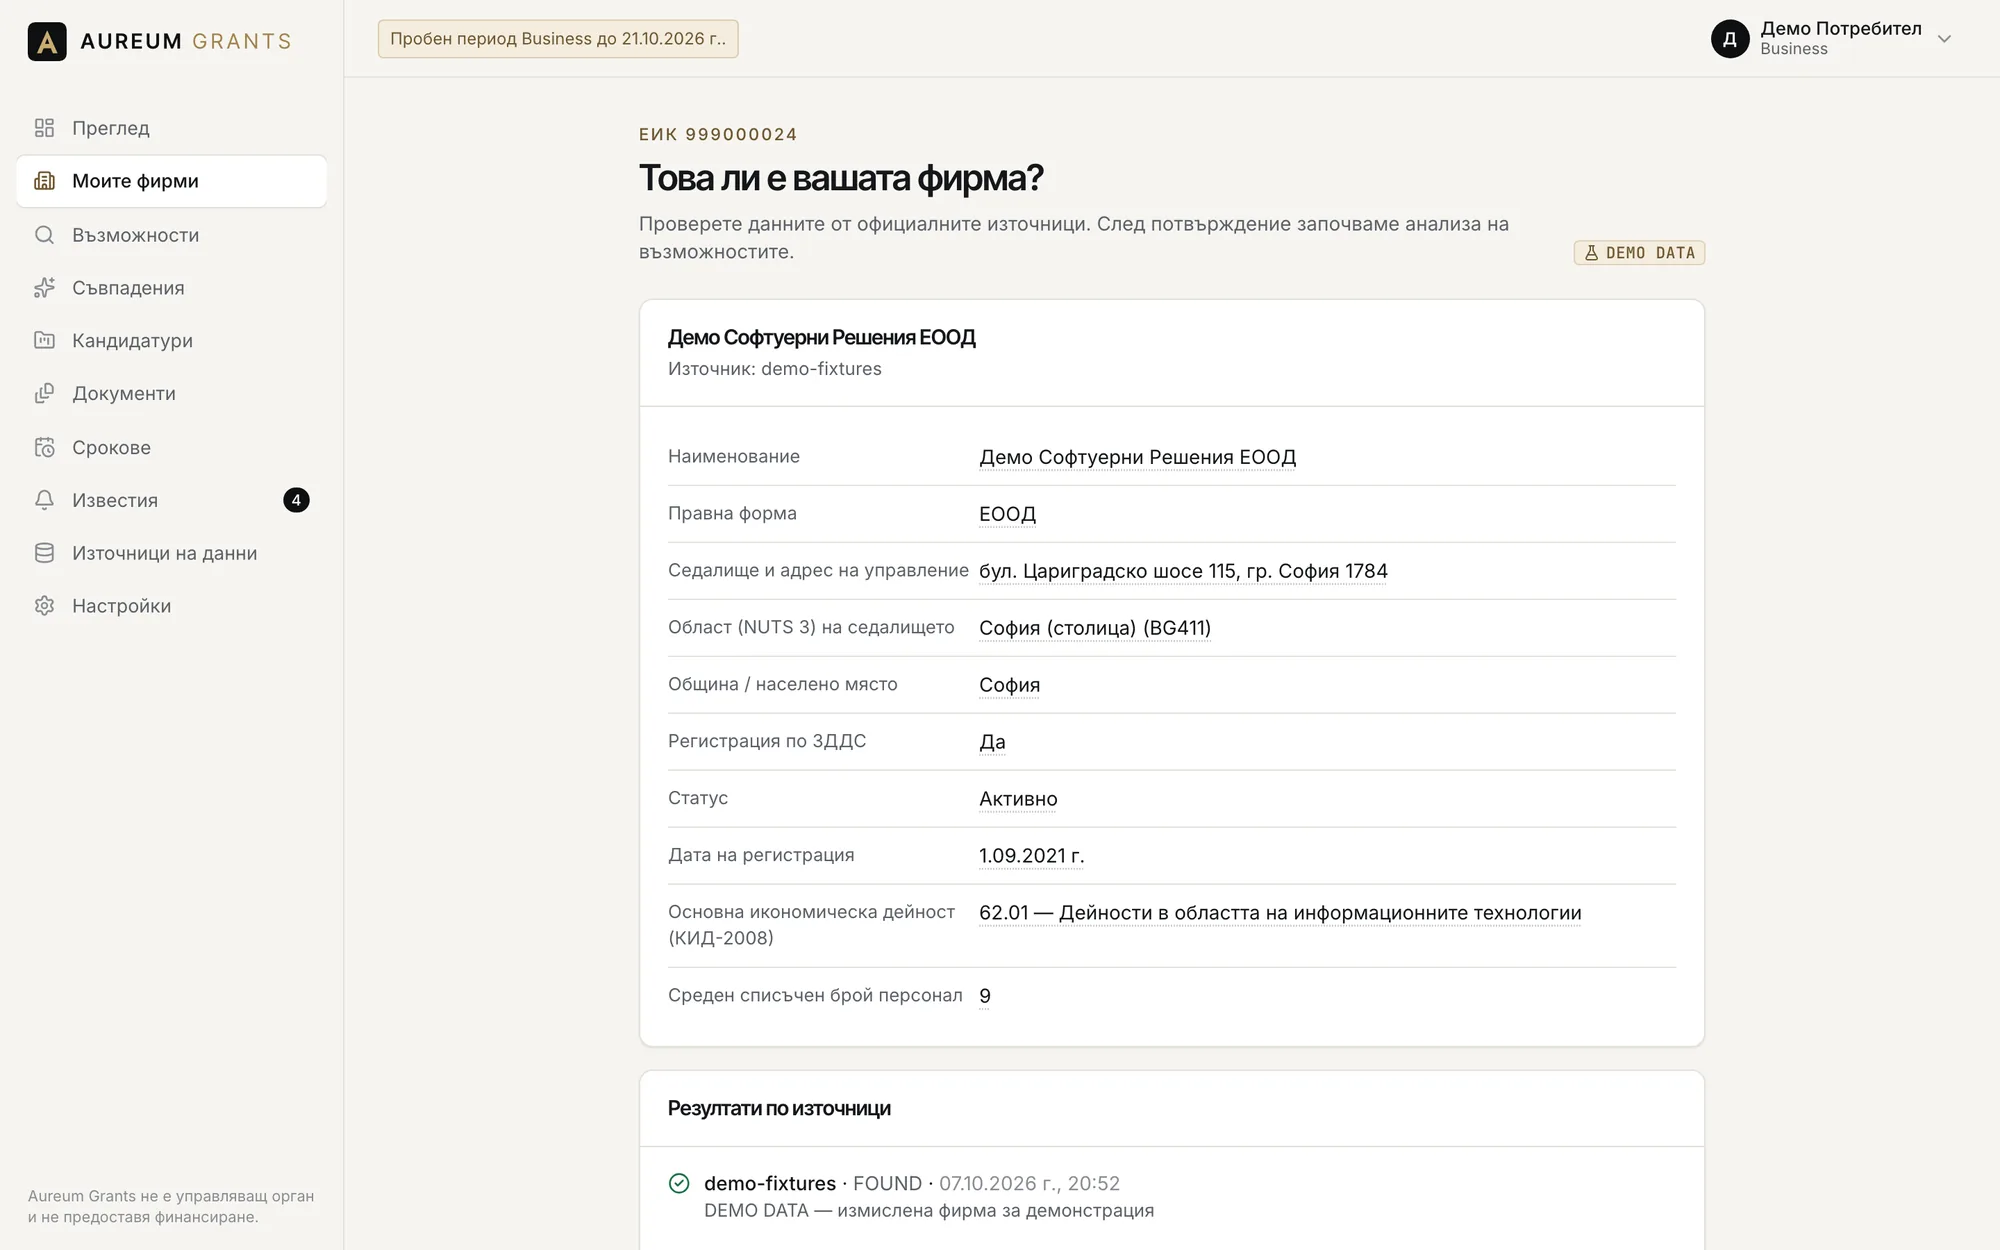Click region value София (столица) (BG411)
2000x1250 pixels.
pos(1095,628)
